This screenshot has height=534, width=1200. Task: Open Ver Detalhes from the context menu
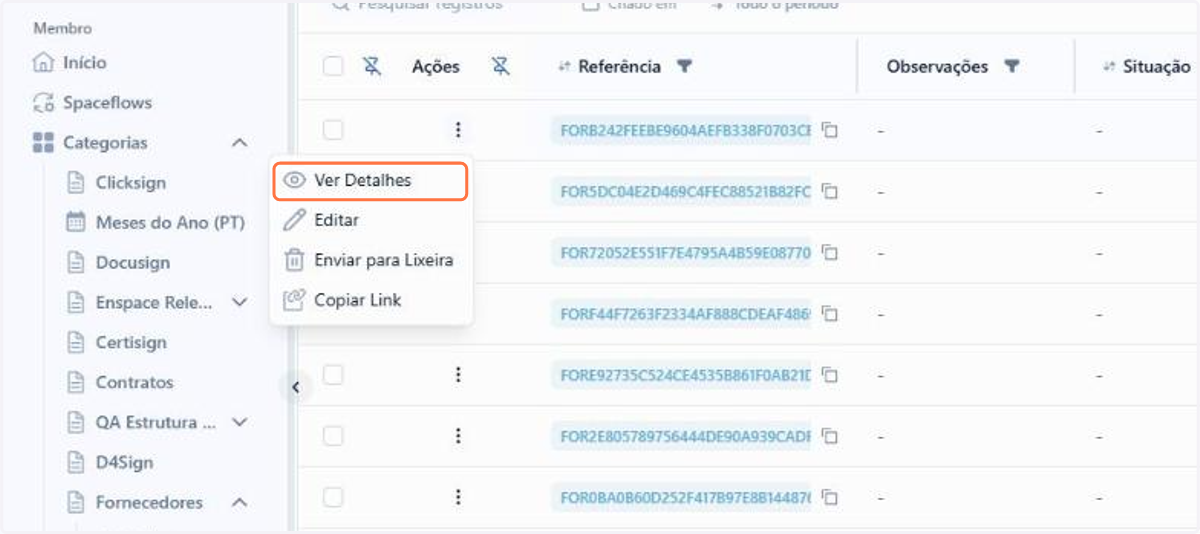(x=370, y=181)
